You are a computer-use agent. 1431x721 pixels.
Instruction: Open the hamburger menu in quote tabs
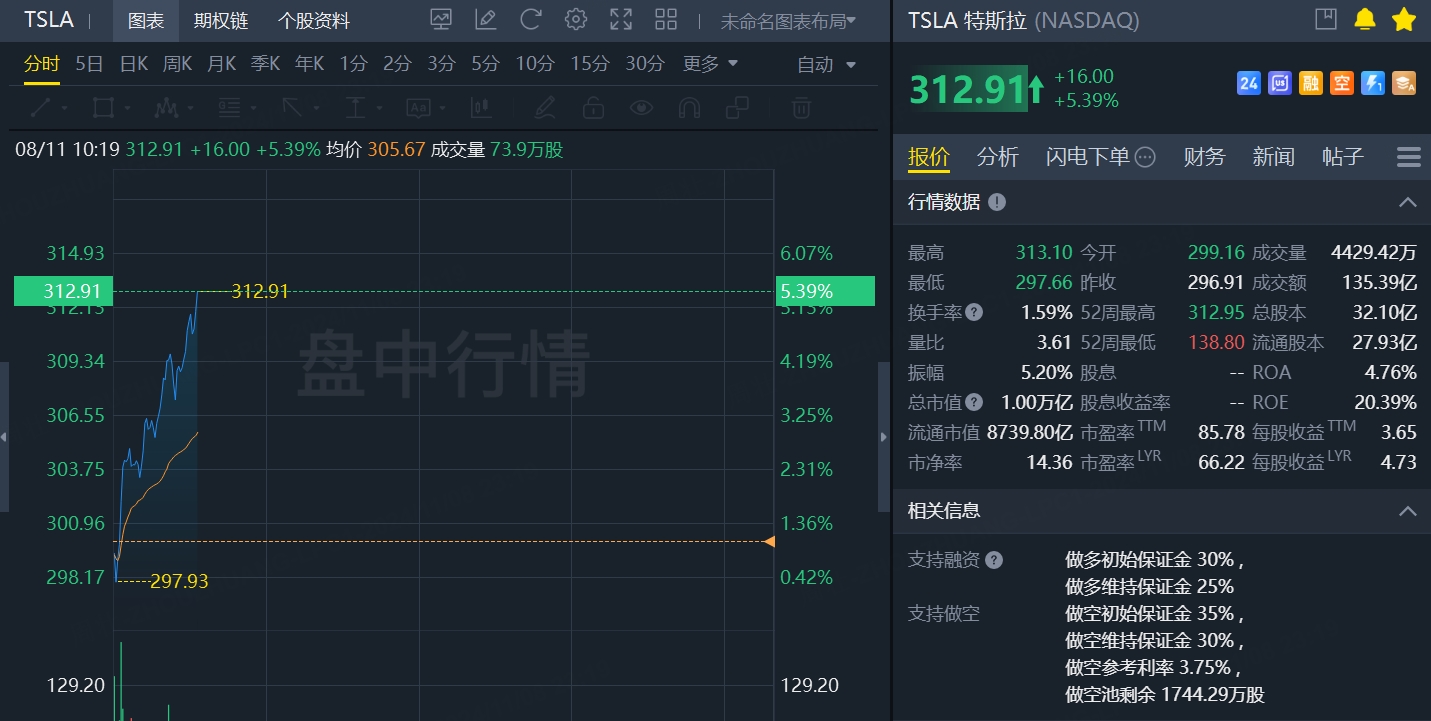1408,157
